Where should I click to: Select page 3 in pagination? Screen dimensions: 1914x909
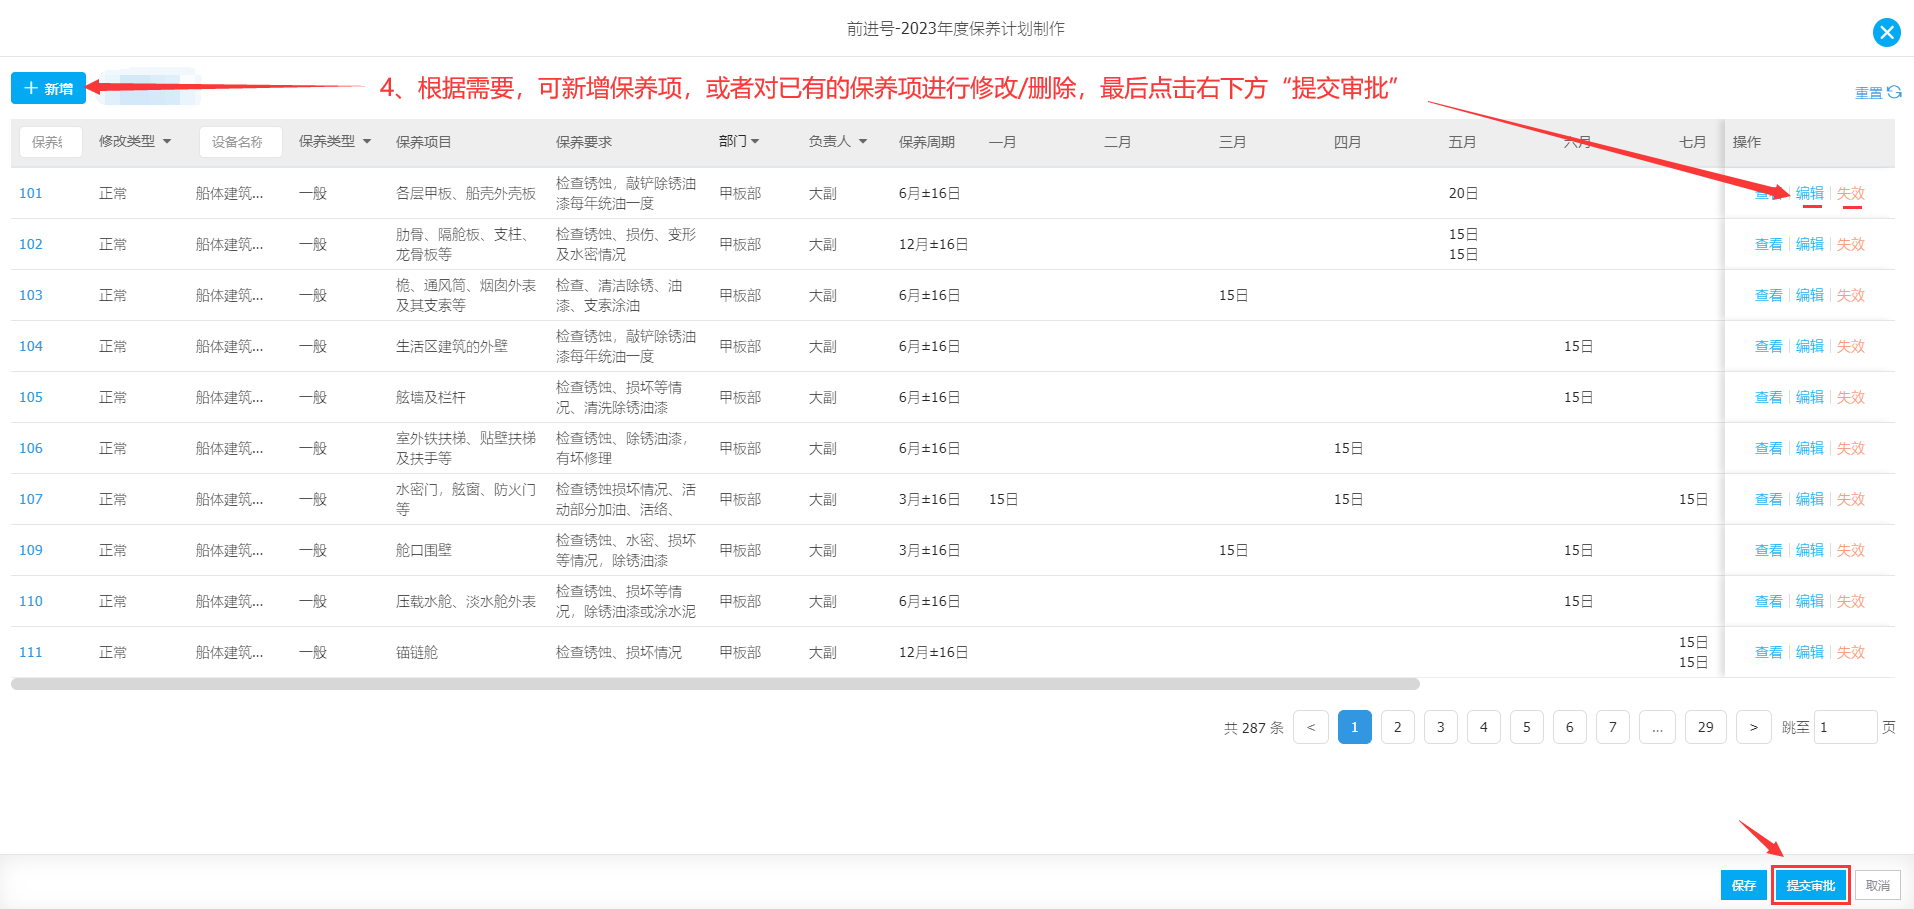(1441, 727)
